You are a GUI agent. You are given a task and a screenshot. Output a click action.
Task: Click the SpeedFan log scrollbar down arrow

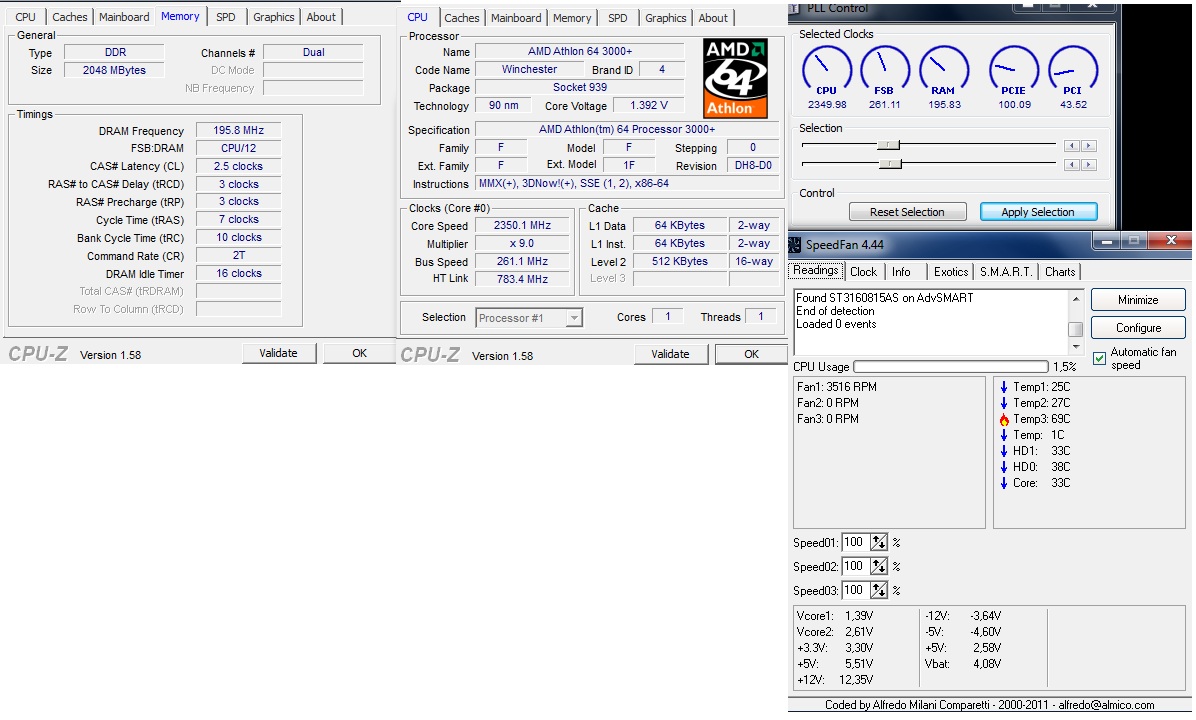point(1075,346)
